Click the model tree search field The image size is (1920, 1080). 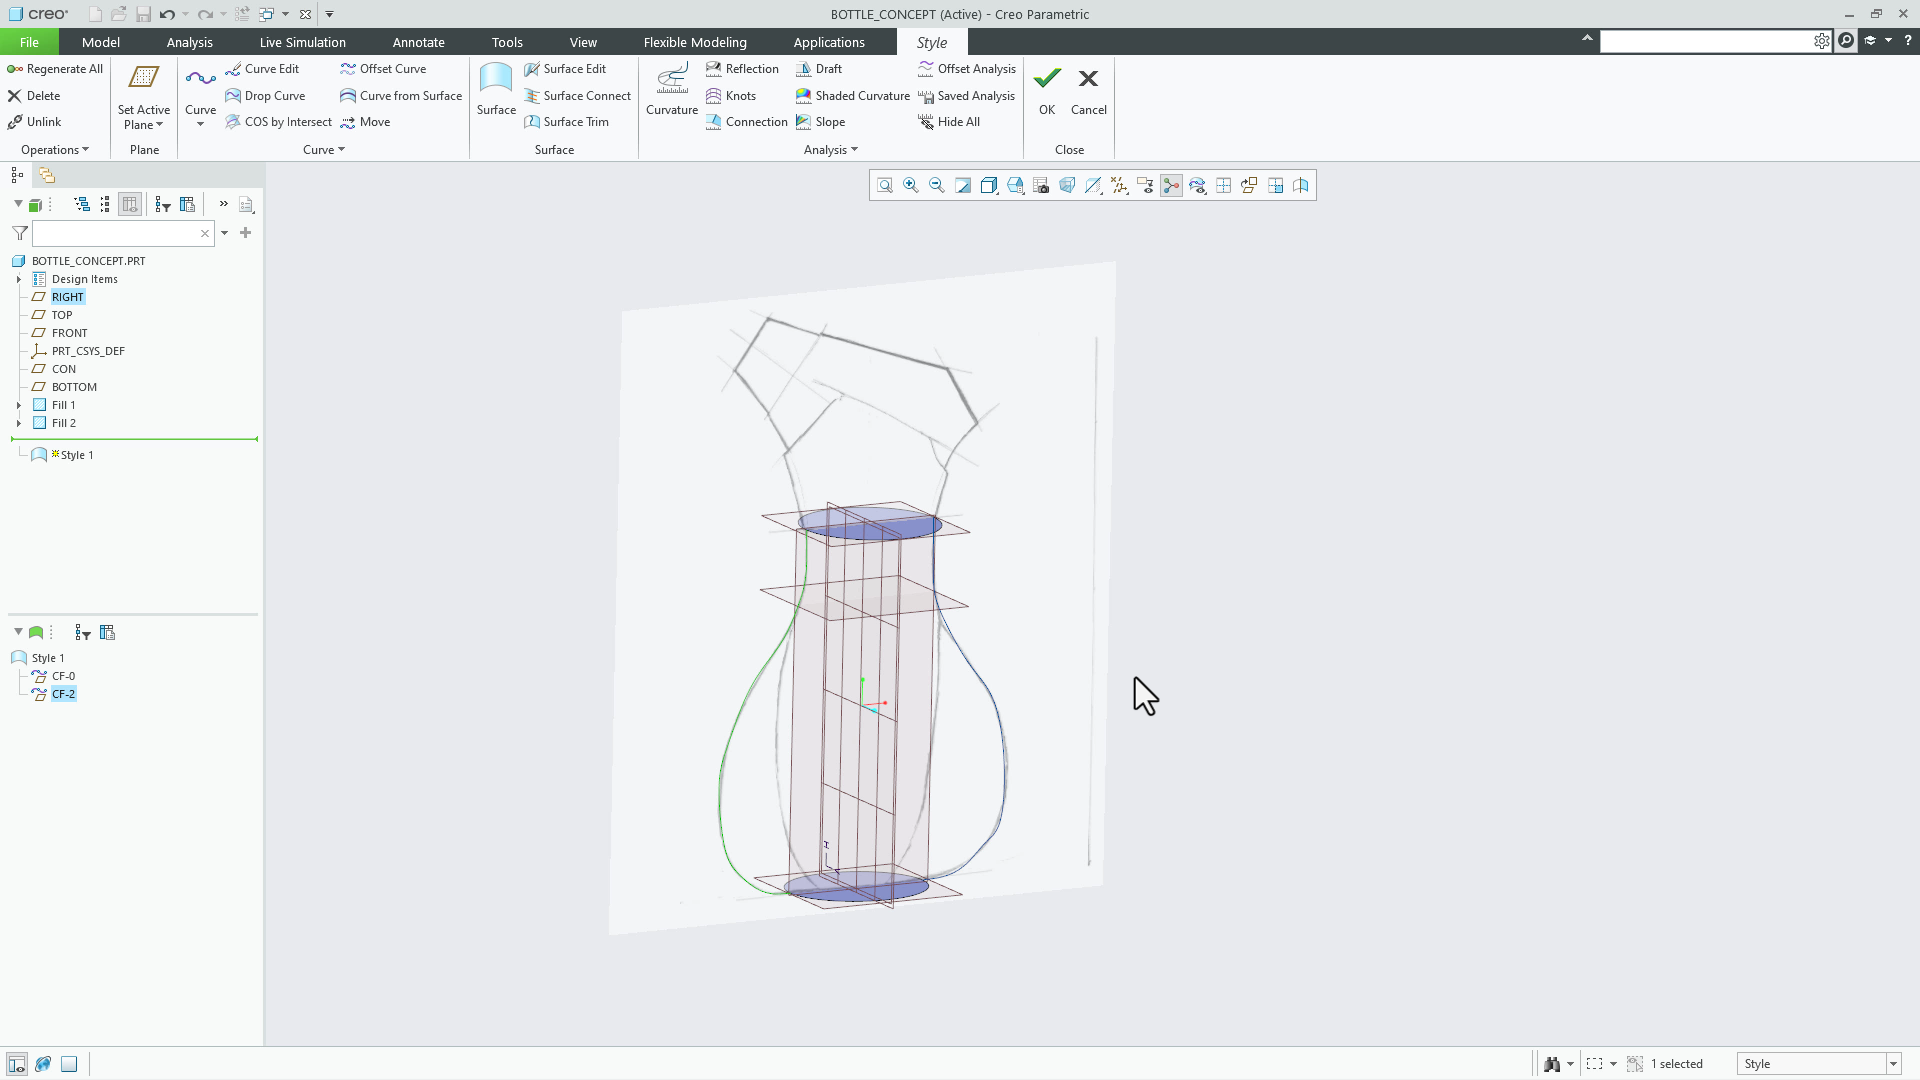point(123,234)
